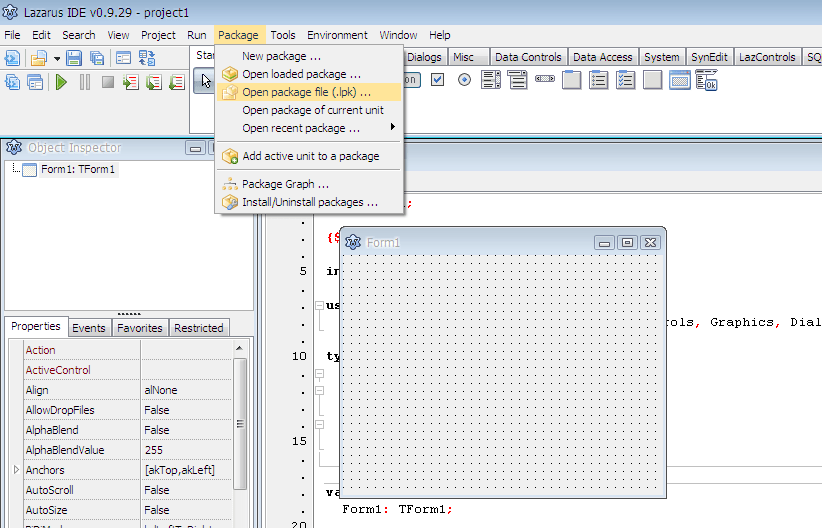The width and height of the screenshot is (822, 528).
Task: Expand the Anchors property row
Action: click(x=16, y=470)
